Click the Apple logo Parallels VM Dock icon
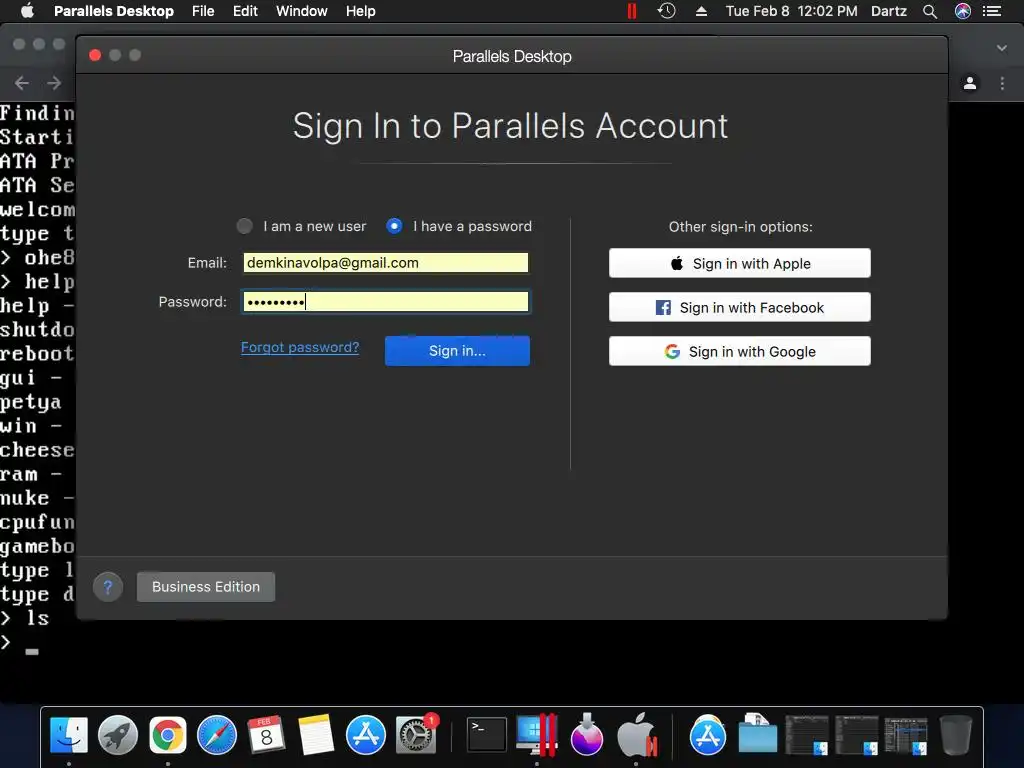 (x=637, y=735)
